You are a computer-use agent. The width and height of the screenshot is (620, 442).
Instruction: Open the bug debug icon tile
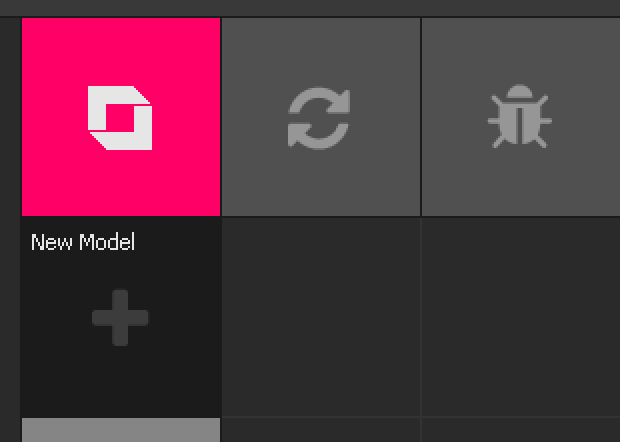click(520, 117)
